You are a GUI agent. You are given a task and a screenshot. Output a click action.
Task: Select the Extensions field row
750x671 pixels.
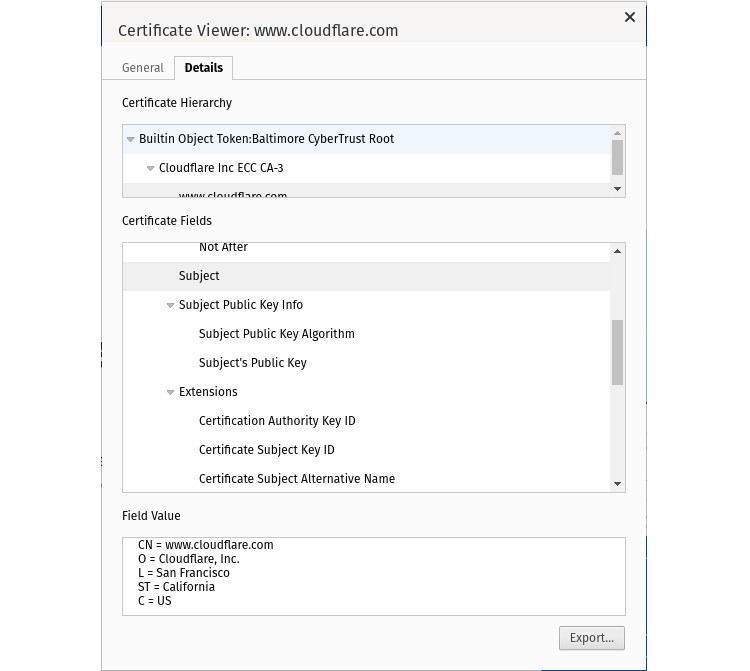click(366, 392)
